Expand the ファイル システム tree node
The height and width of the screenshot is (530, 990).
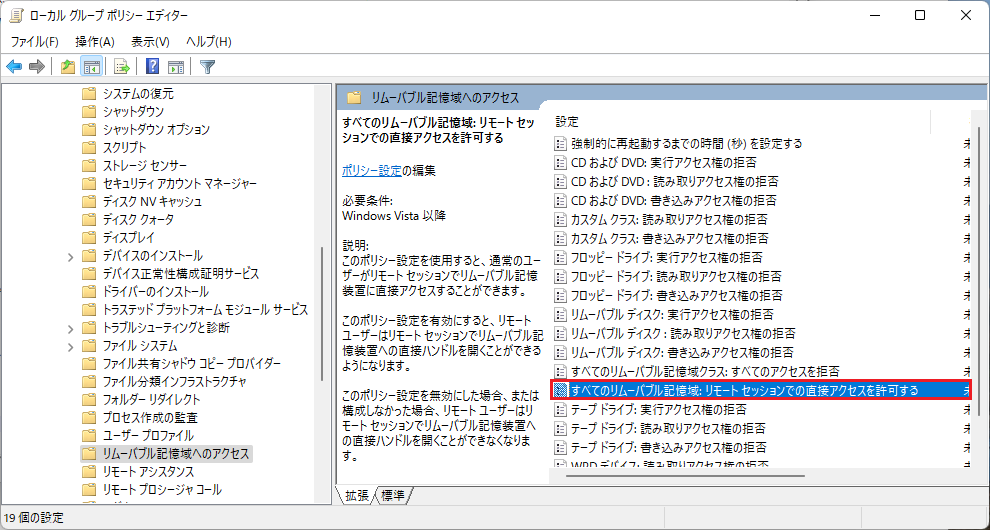pos(69,346)
